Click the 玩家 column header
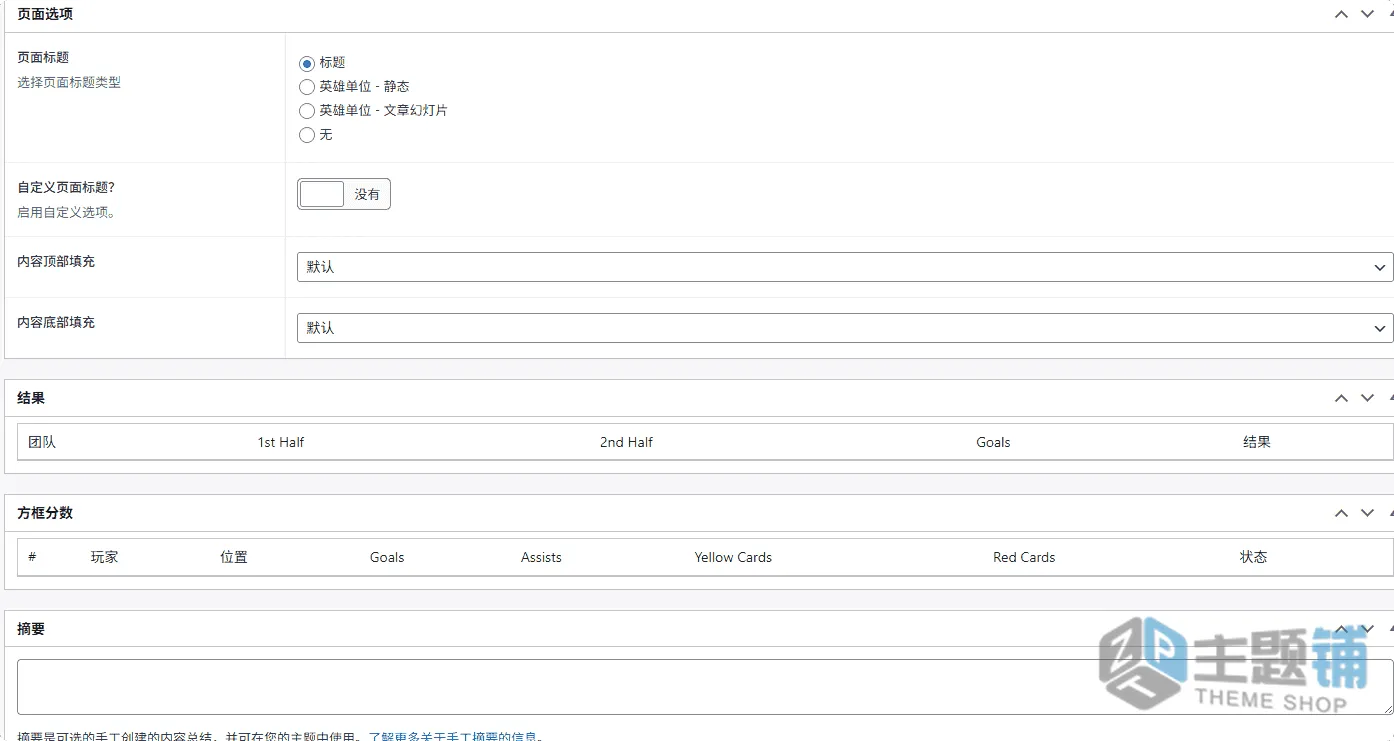Viewport: 1394px width, 741px height. pyautogui.click(x=104, y=557)
